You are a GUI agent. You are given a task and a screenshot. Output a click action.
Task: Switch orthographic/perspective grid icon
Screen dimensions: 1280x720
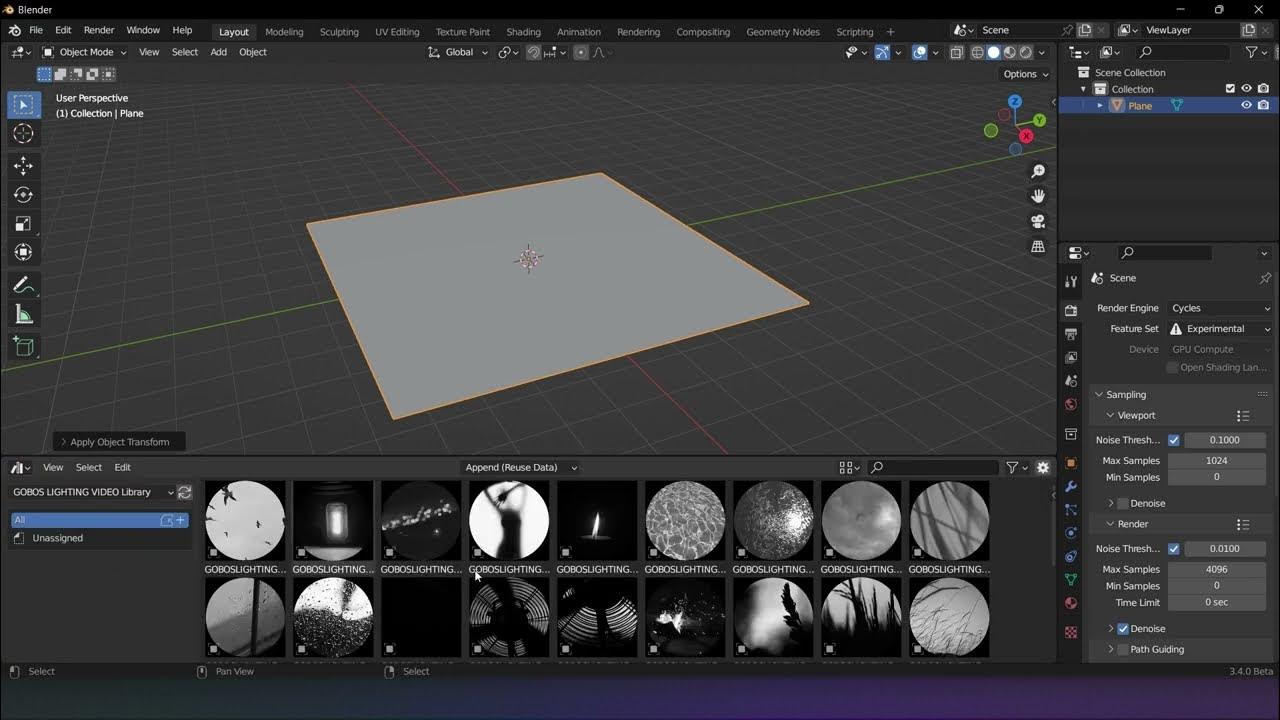tap(1038, 246)
